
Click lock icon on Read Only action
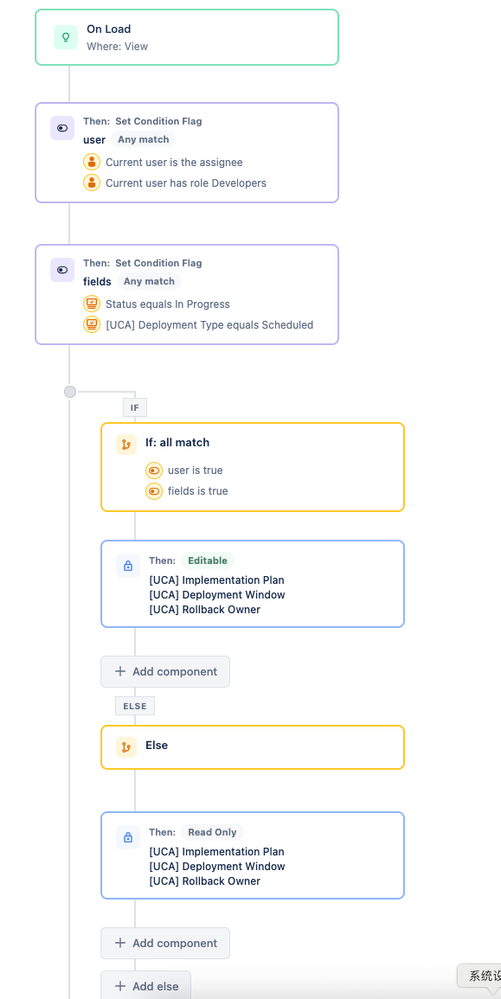(127, 837)
